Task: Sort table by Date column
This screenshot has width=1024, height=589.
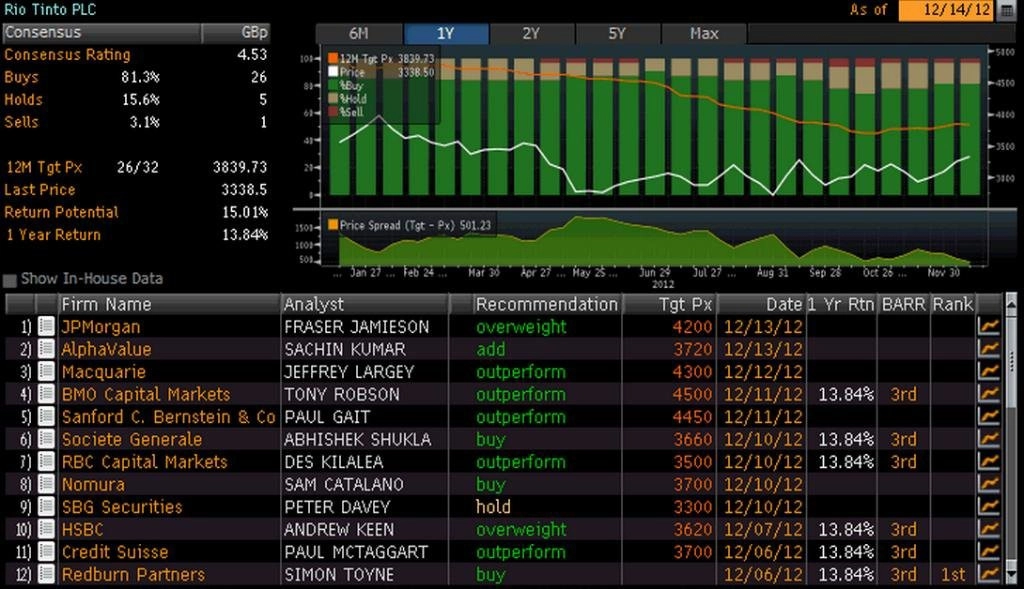Action: (761, 304)
